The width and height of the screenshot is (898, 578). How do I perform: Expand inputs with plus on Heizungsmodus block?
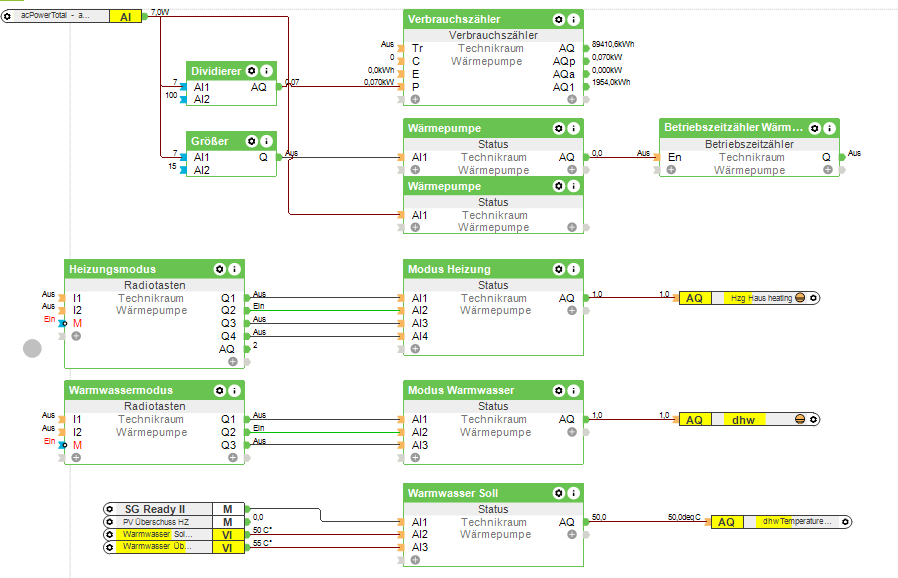coord(76,336)
